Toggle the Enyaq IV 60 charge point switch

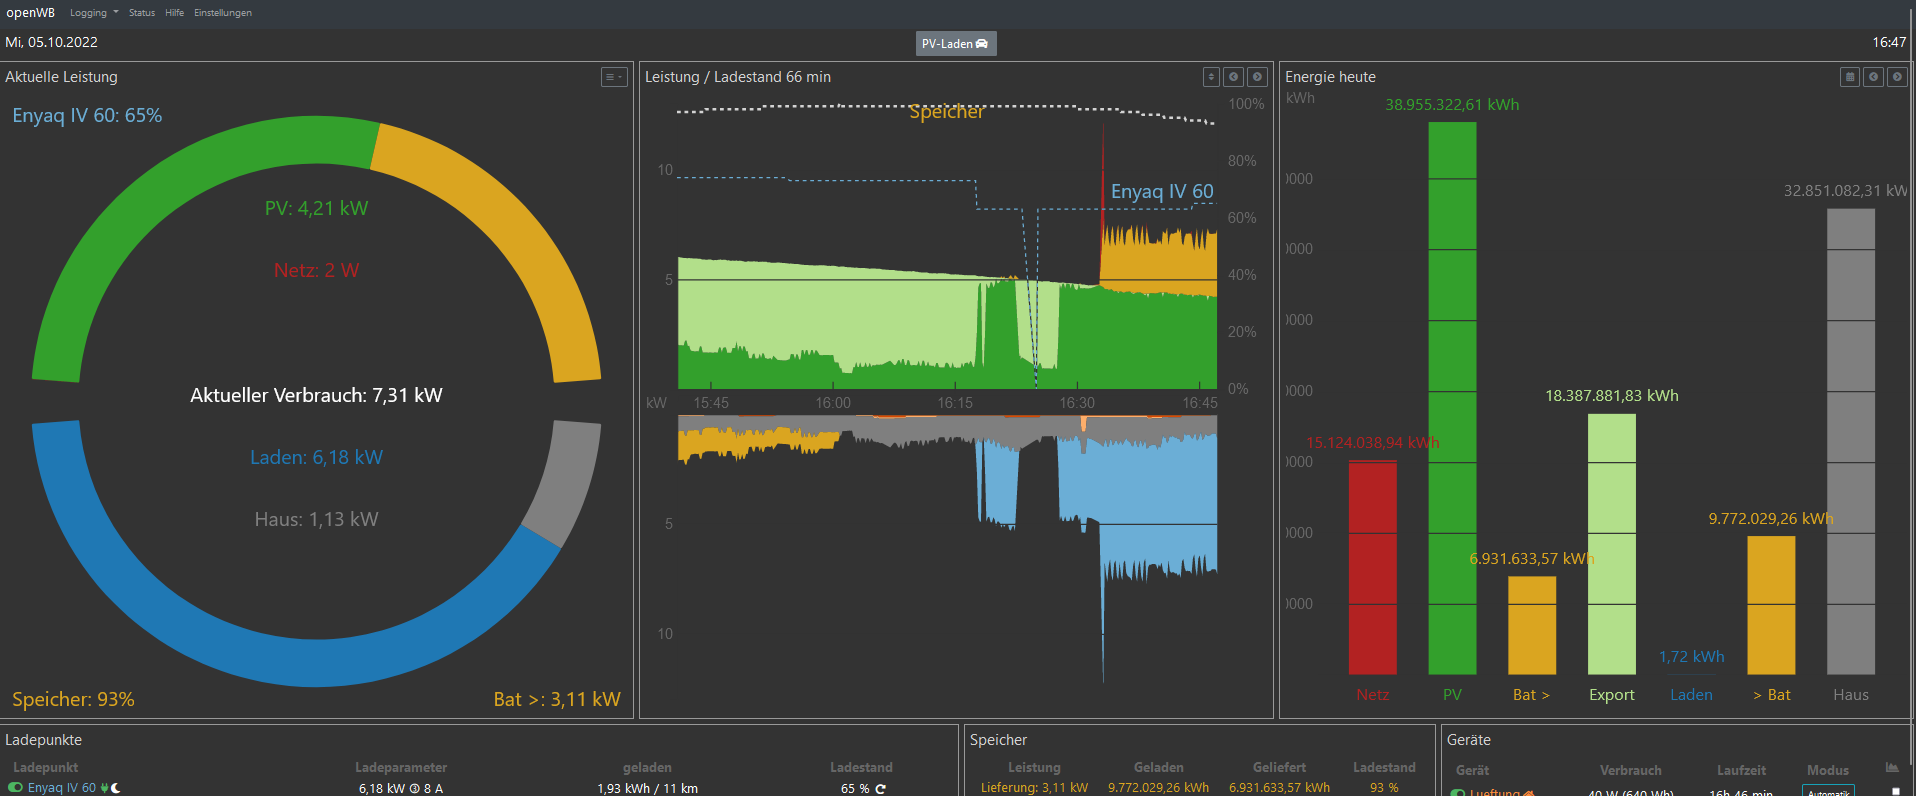16,788
